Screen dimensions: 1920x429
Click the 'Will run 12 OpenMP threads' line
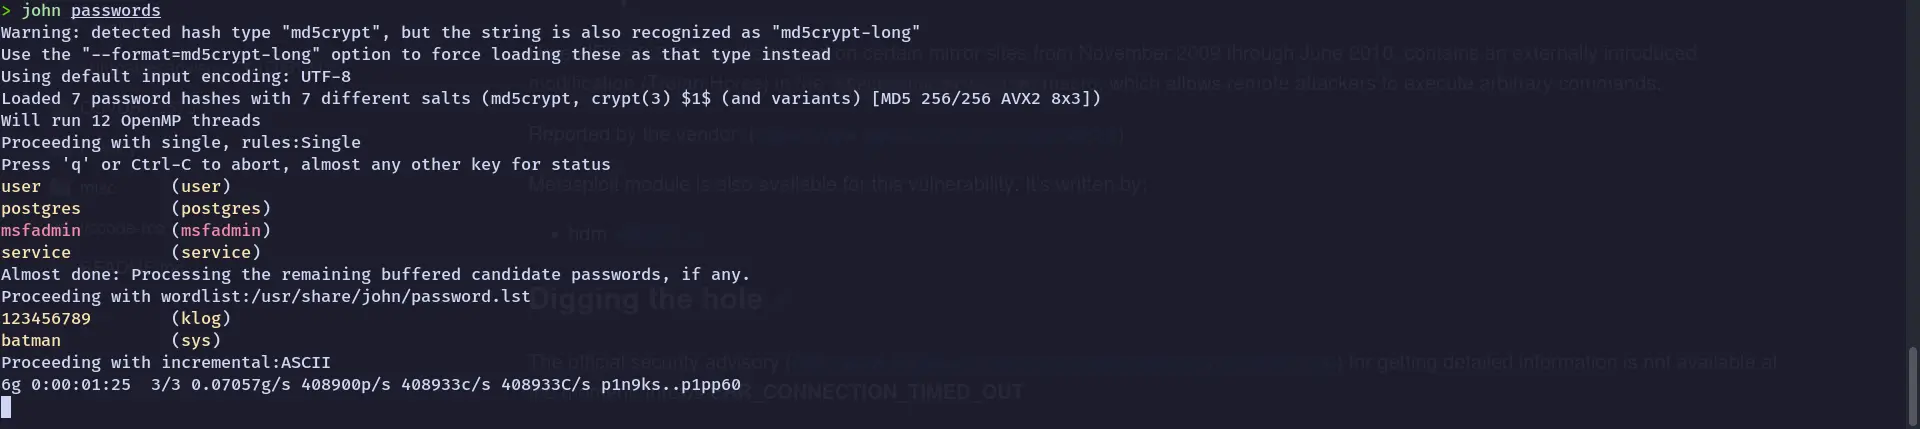[x=131, y=120]
